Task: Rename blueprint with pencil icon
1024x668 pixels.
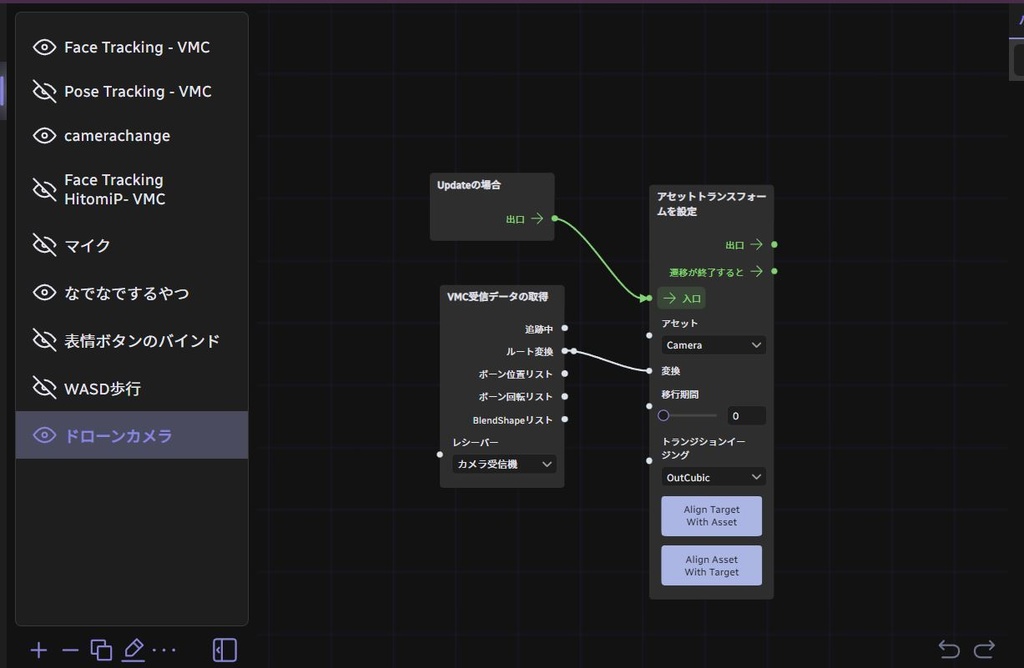Action: tap(133, 650)
